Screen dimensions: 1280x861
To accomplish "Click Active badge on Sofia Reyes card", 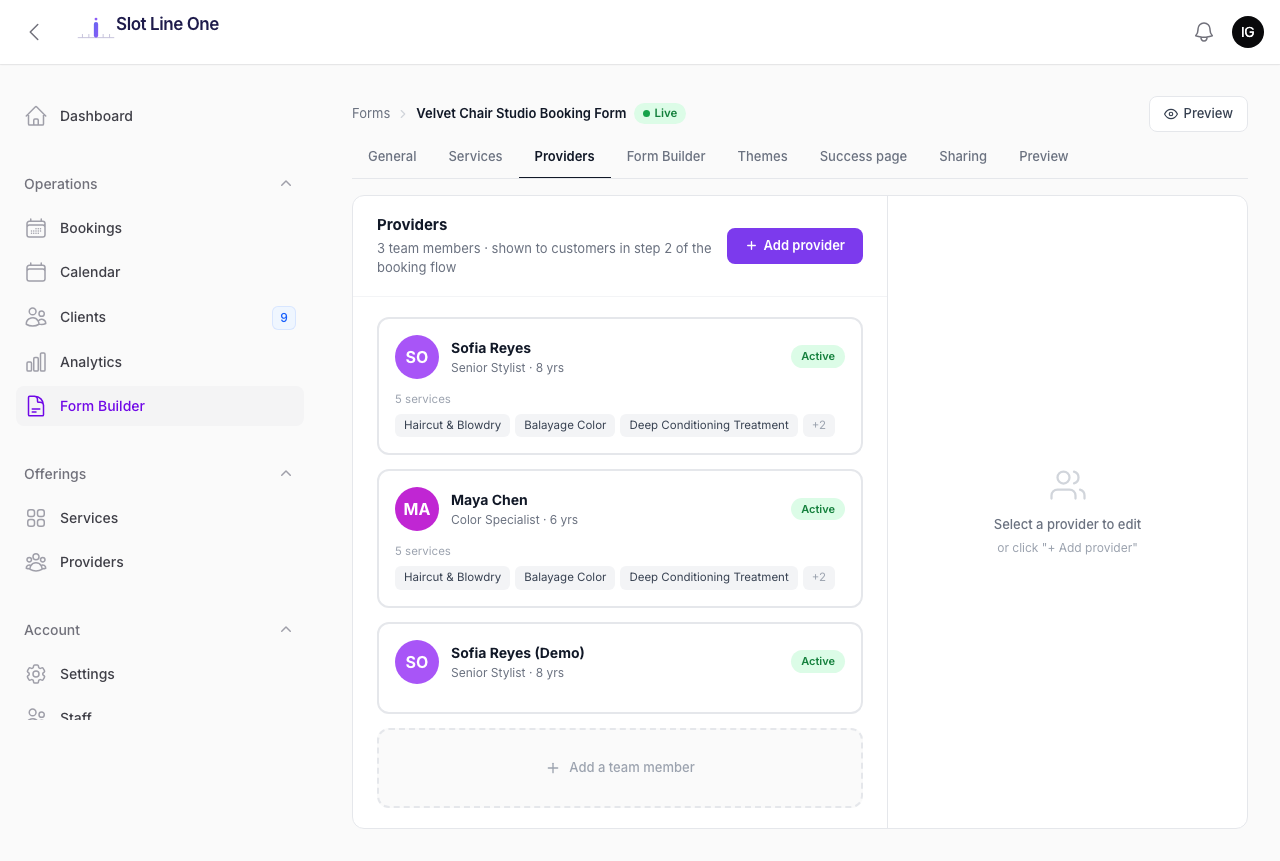I will (x=818, y=357).
